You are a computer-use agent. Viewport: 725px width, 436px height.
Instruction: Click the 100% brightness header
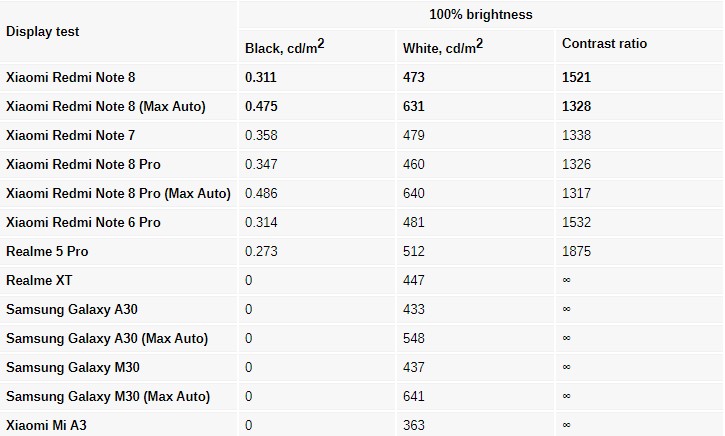480,15
